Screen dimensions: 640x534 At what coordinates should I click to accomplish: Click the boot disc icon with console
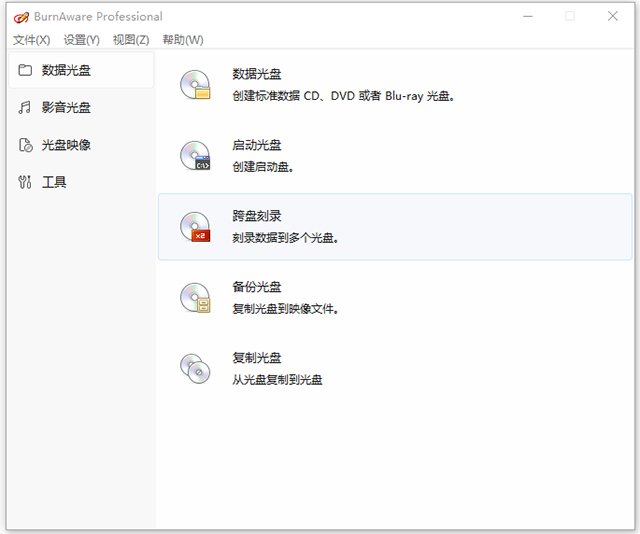196,156
